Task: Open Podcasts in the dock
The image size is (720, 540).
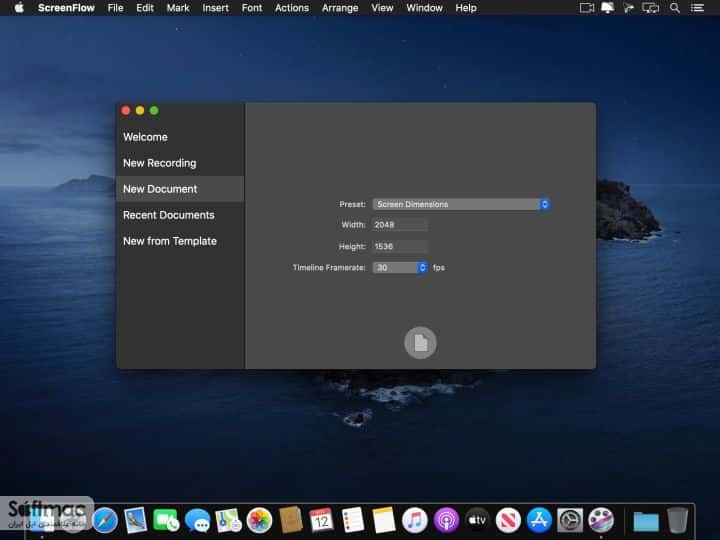Action: (446, 520)
